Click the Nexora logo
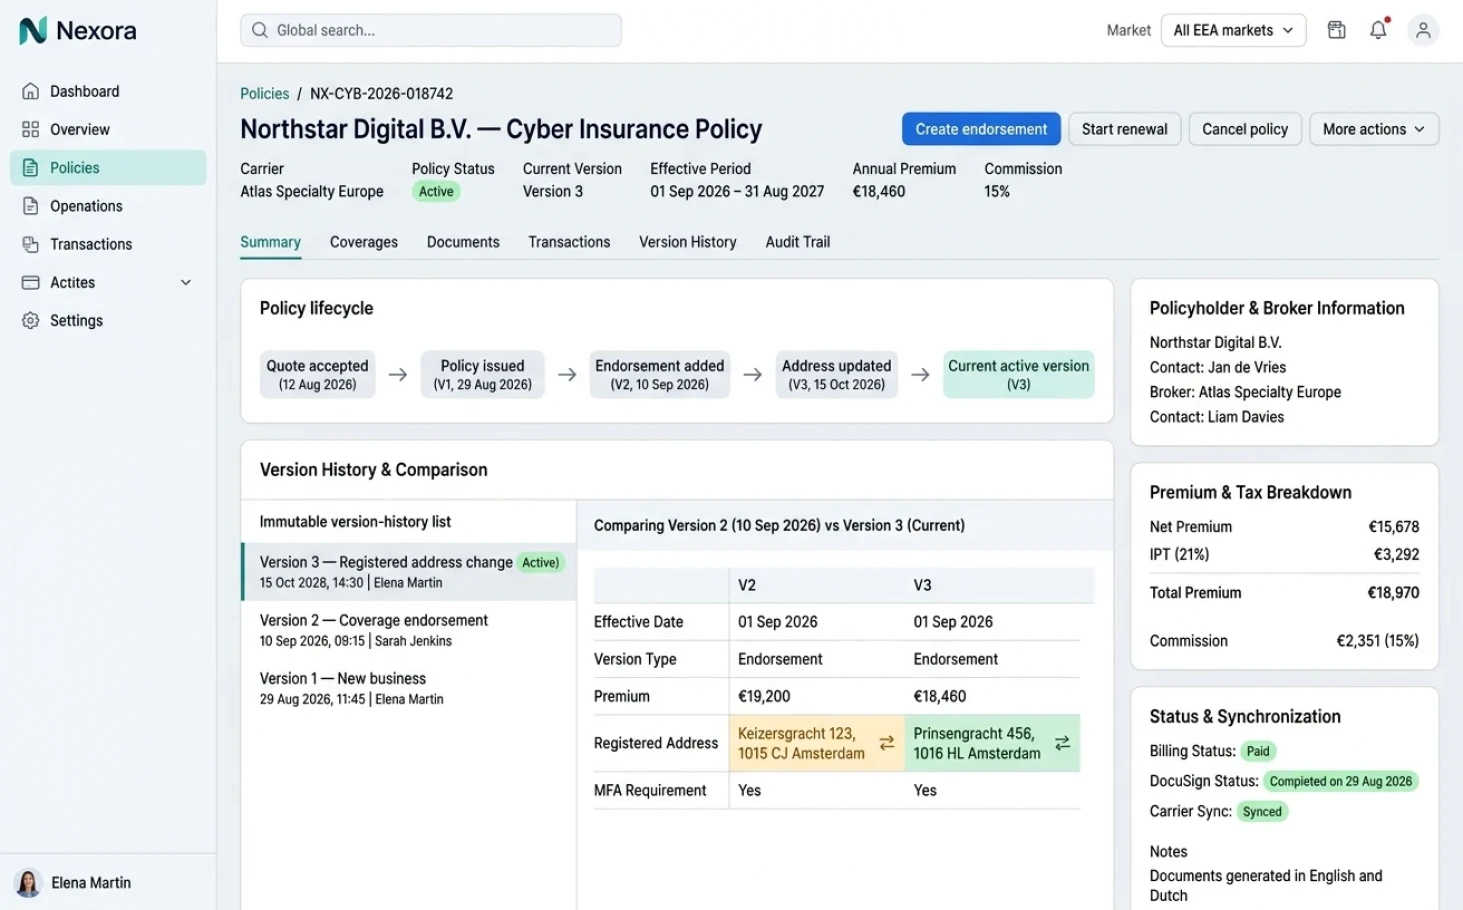Viewport: 1463px width, 910px height. [77, 31]
